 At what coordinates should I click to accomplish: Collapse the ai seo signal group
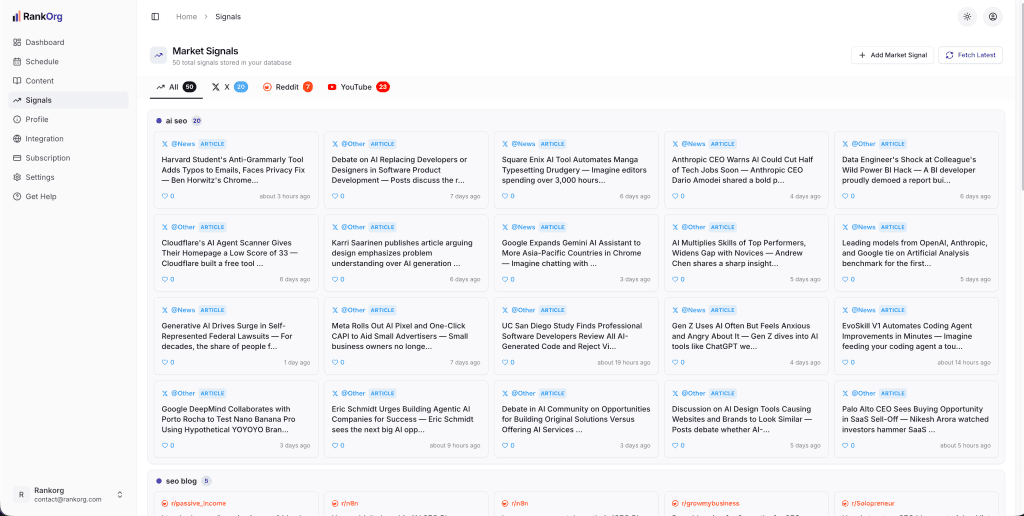click(176, 120)
